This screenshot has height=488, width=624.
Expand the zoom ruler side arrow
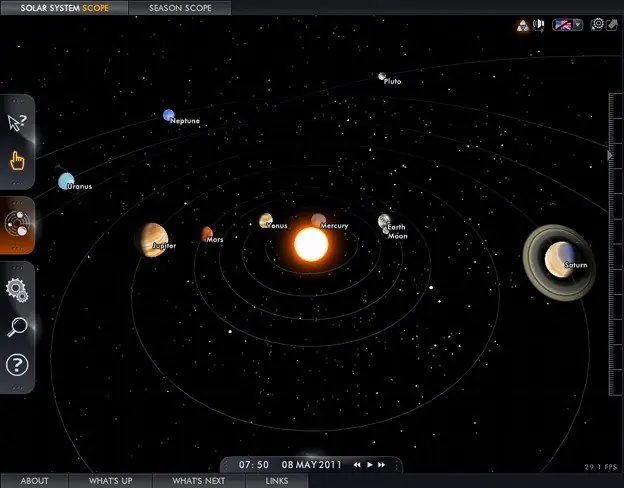pos(609,155)
